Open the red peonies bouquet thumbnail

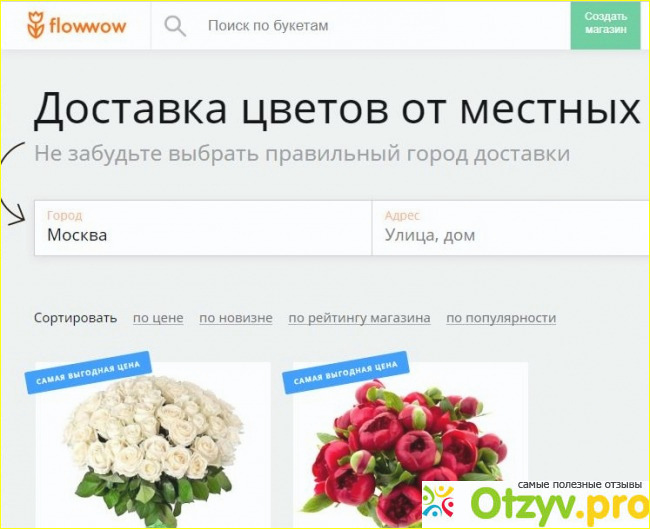[x=411, y=445]
